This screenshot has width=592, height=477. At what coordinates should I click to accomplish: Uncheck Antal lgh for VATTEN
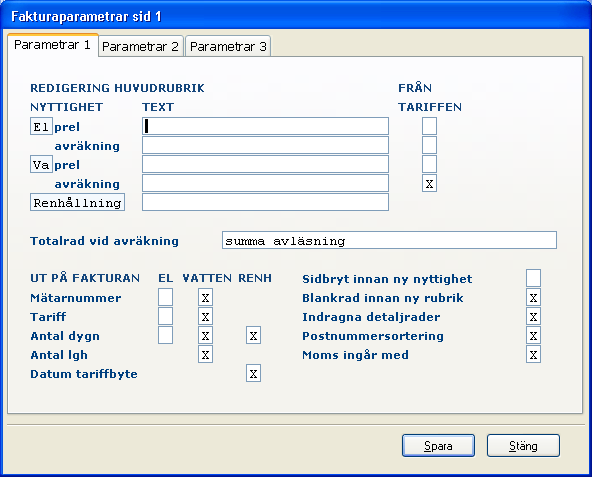[205, 354]
